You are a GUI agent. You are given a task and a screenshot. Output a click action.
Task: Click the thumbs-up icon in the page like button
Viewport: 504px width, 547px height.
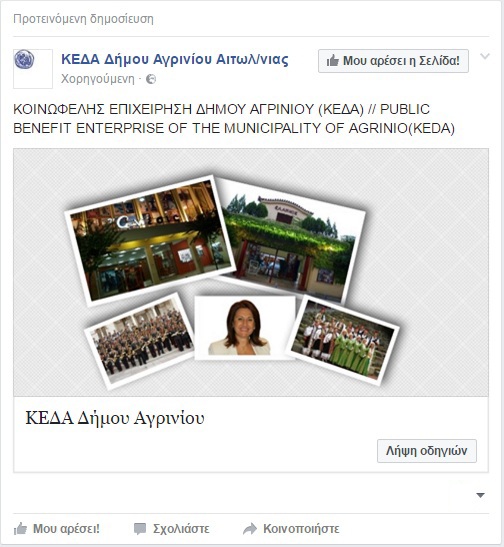pyautogui.click(x=333, y=61)
